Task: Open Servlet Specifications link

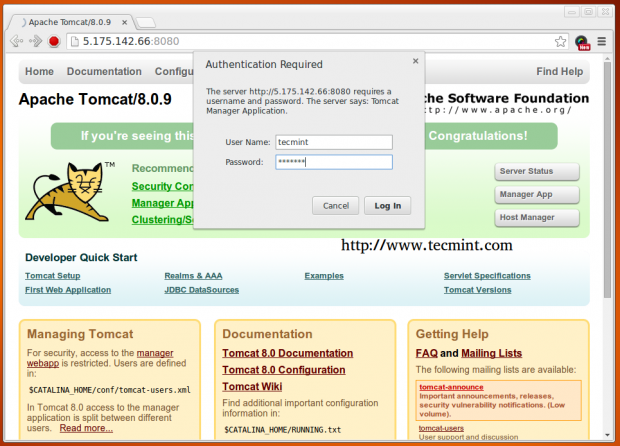Action: (x=487, y=276)
